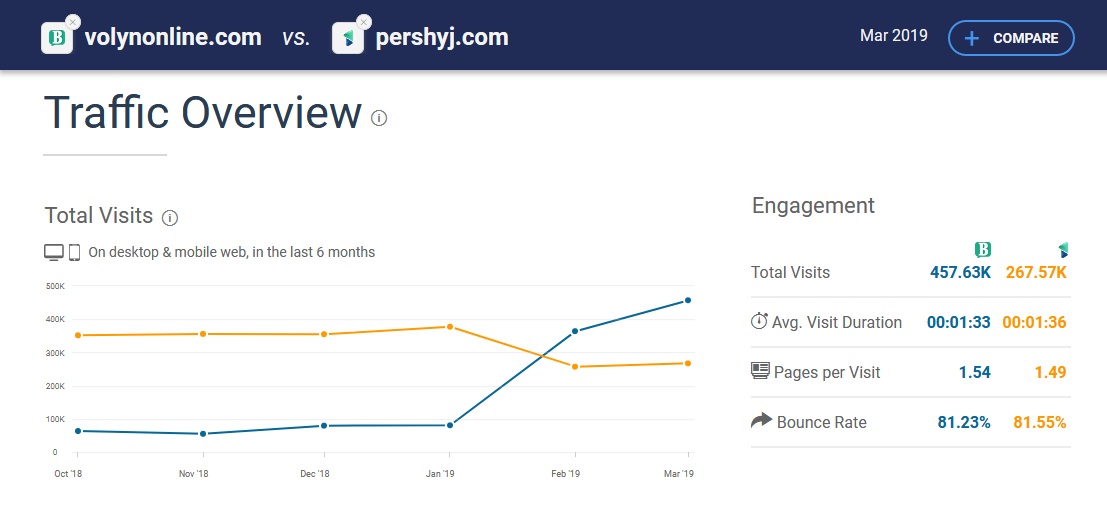The image size is (1107, 507).
Task: Click the volynonline.com favicon icon in header
Action: [x=57, y=38]
